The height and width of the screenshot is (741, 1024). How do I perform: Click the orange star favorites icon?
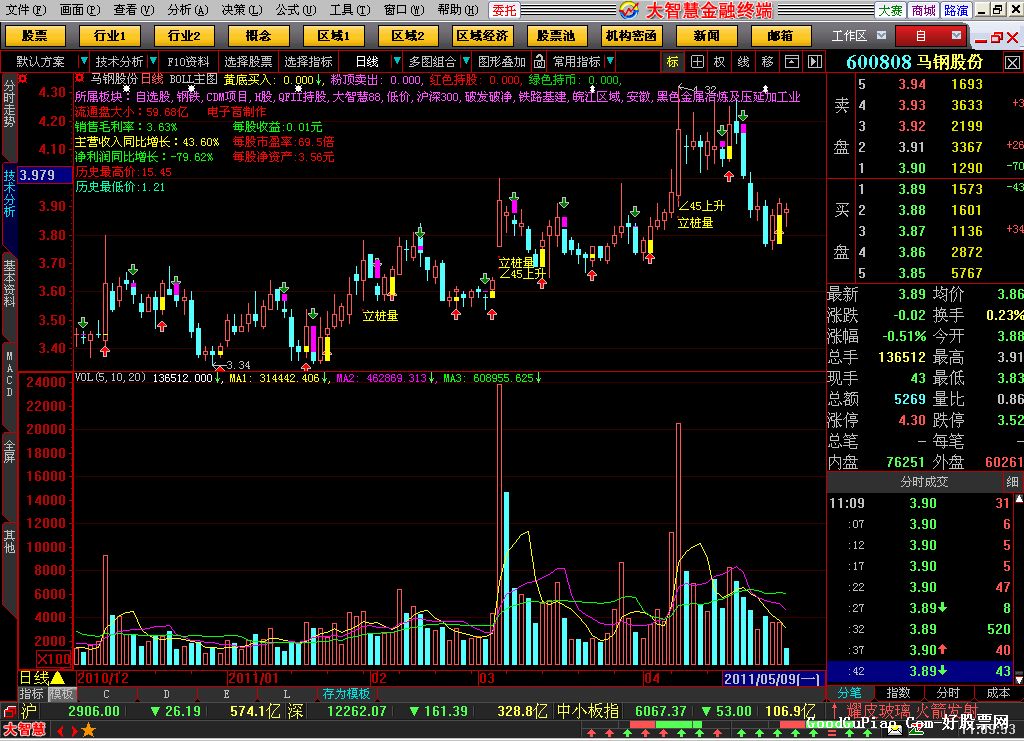point(88,730)
